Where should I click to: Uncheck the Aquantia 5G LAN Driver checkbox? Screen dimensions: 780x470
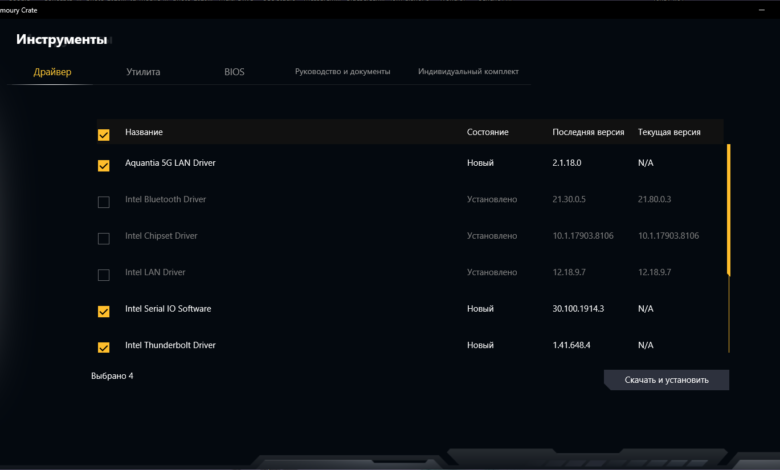pyautogui.click(x=103, y=166)
